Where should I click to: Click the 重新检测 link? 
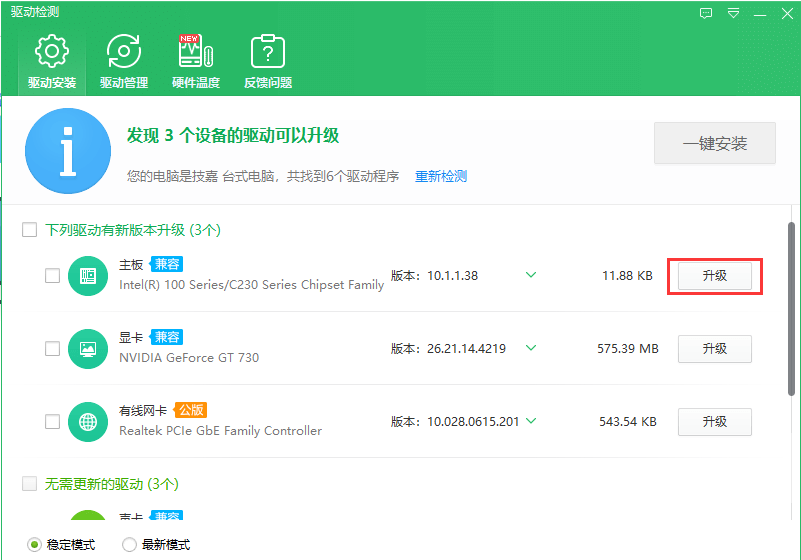pyautogui.click(x=441, y=176)
